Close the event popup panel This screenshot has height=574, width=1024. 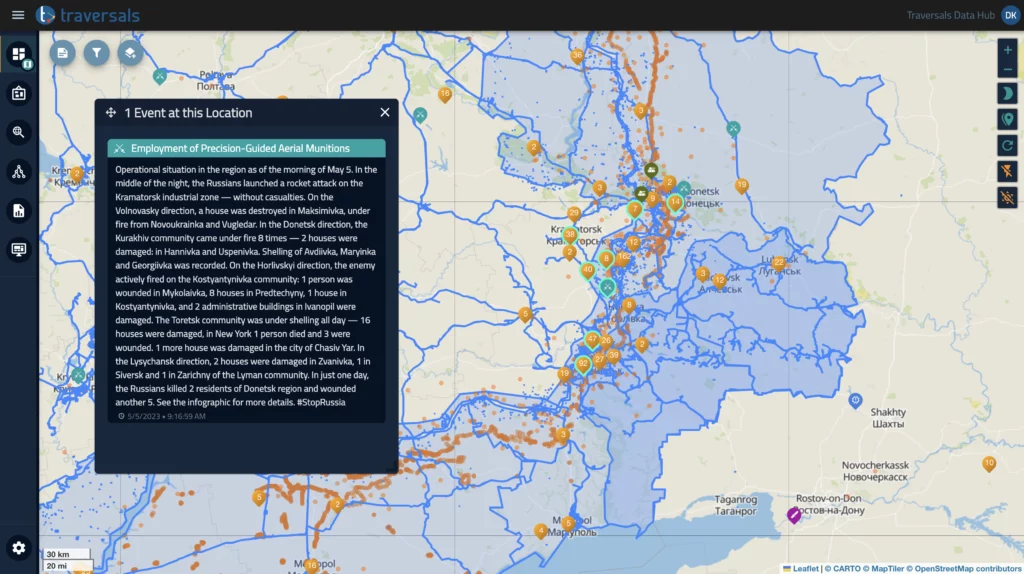point(385,112)
